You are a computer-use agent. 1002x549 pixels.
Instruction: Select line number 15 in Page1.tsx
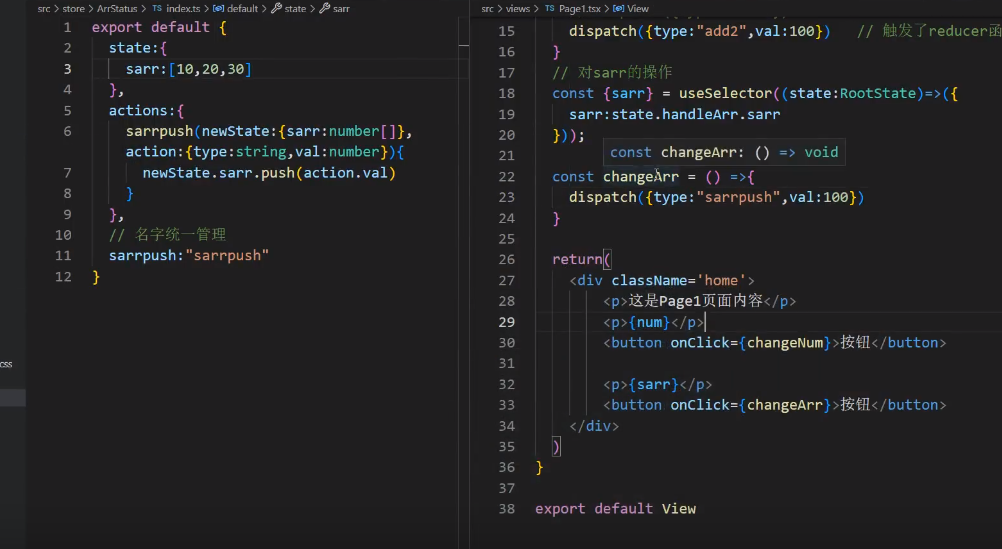click(x=507, y=31)
